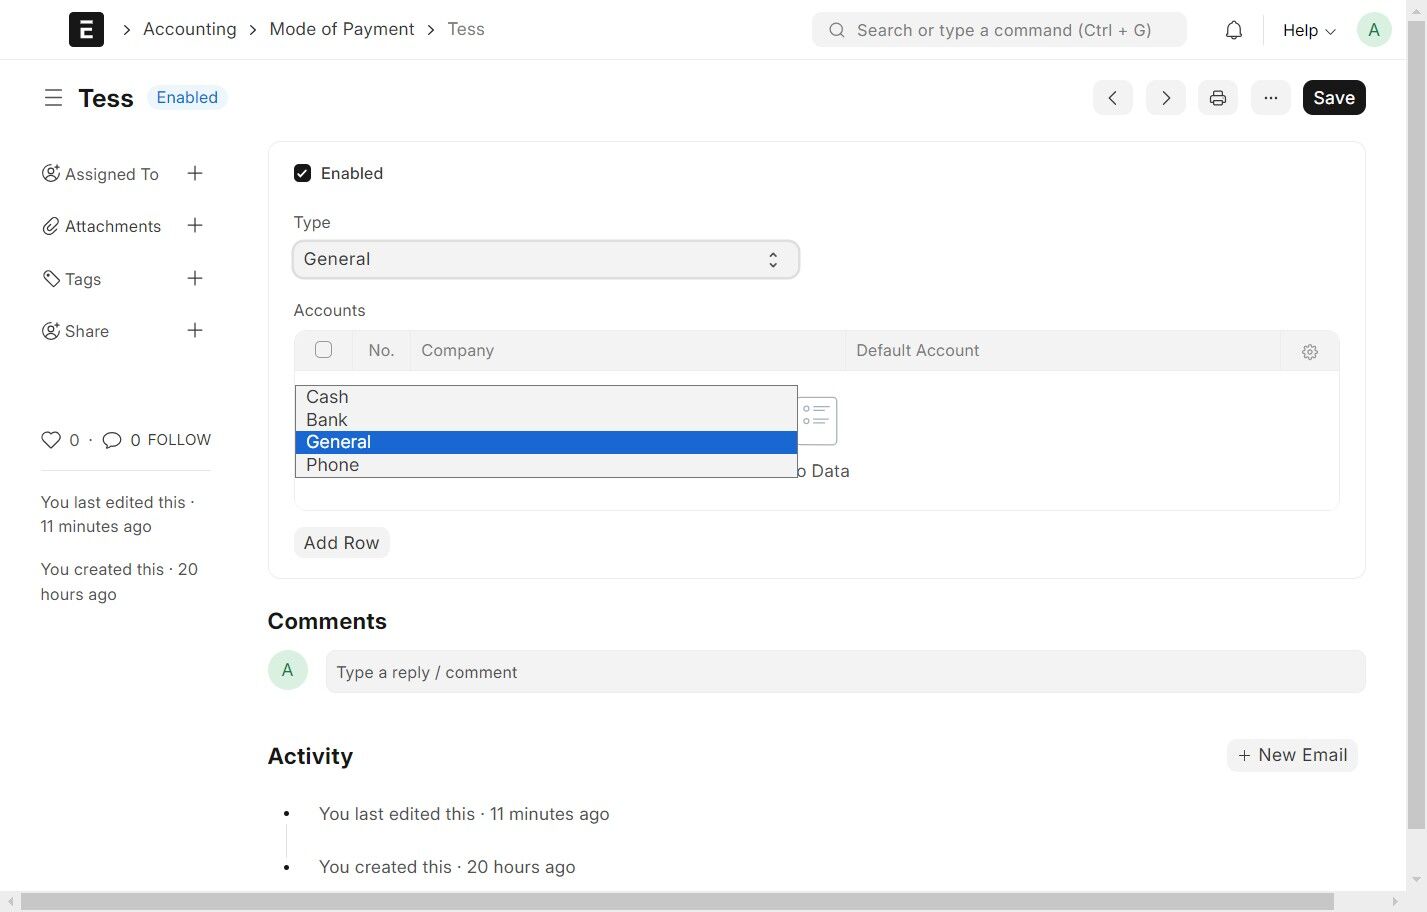This screenshot has height=912, width=1427.
Task: Go to next record arrow
Action: pos(1165,98)
